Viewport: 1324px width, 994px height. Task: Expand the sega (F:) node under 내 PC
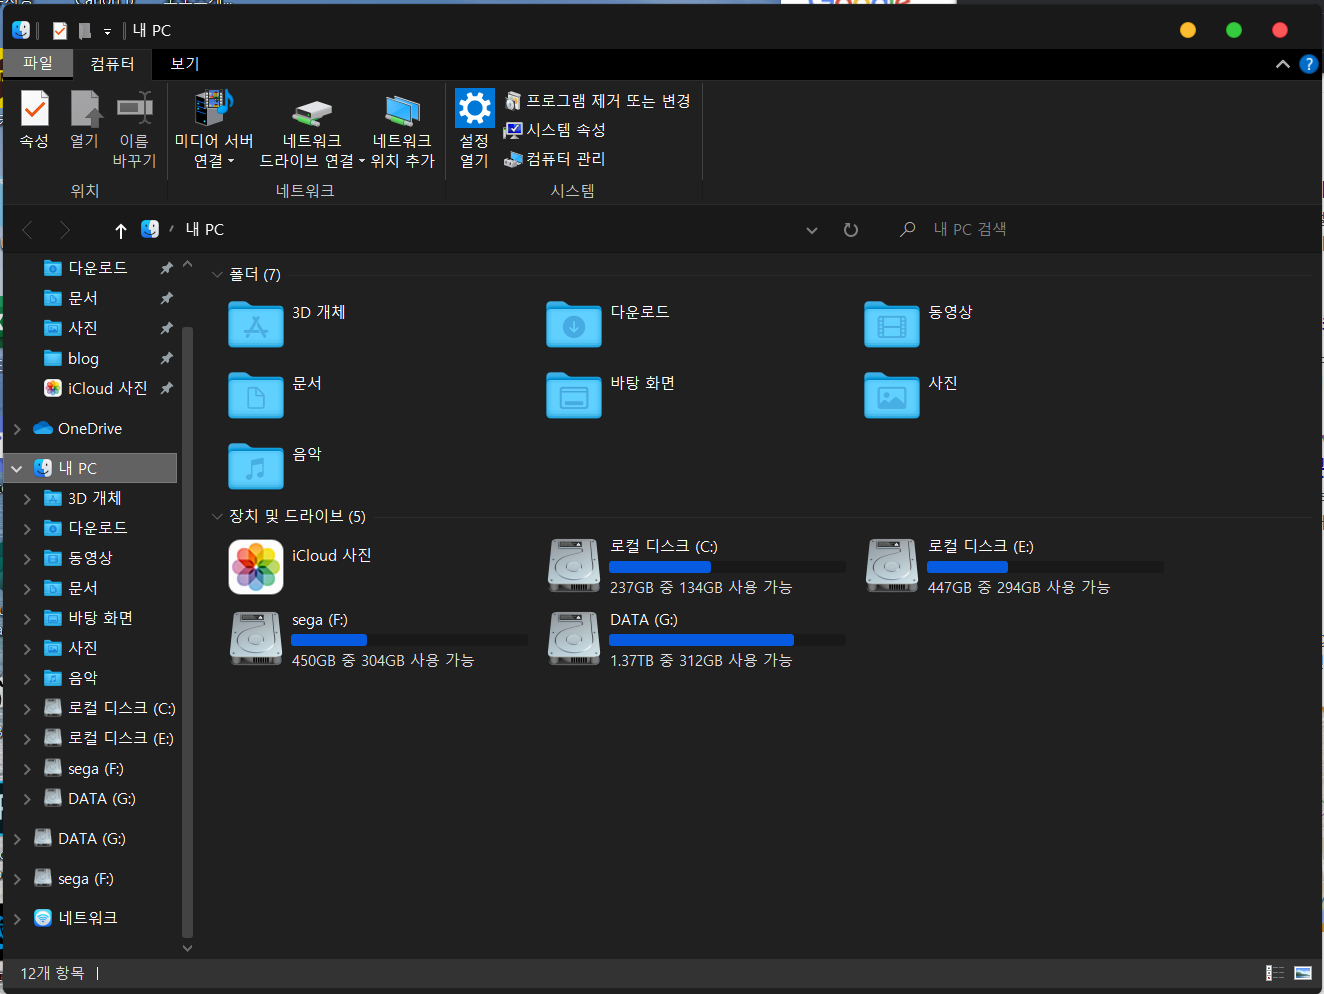[x=27, y=768]
